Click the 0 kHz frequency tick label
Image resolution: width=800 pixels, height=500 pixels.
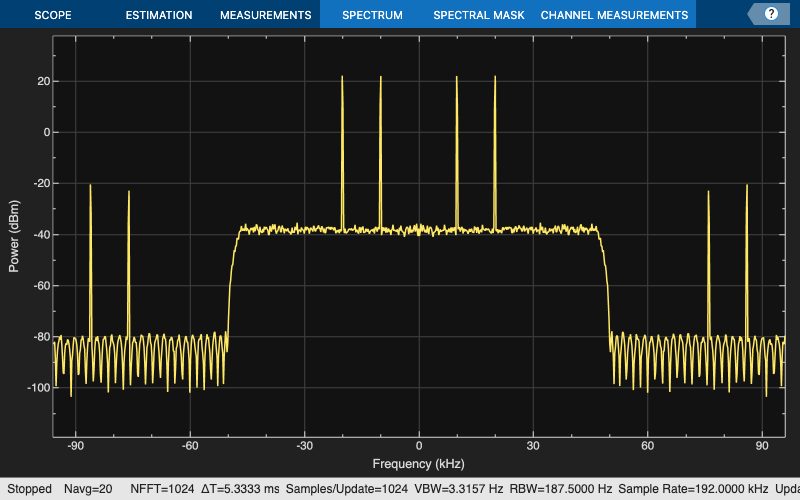(x=419, y=446)
